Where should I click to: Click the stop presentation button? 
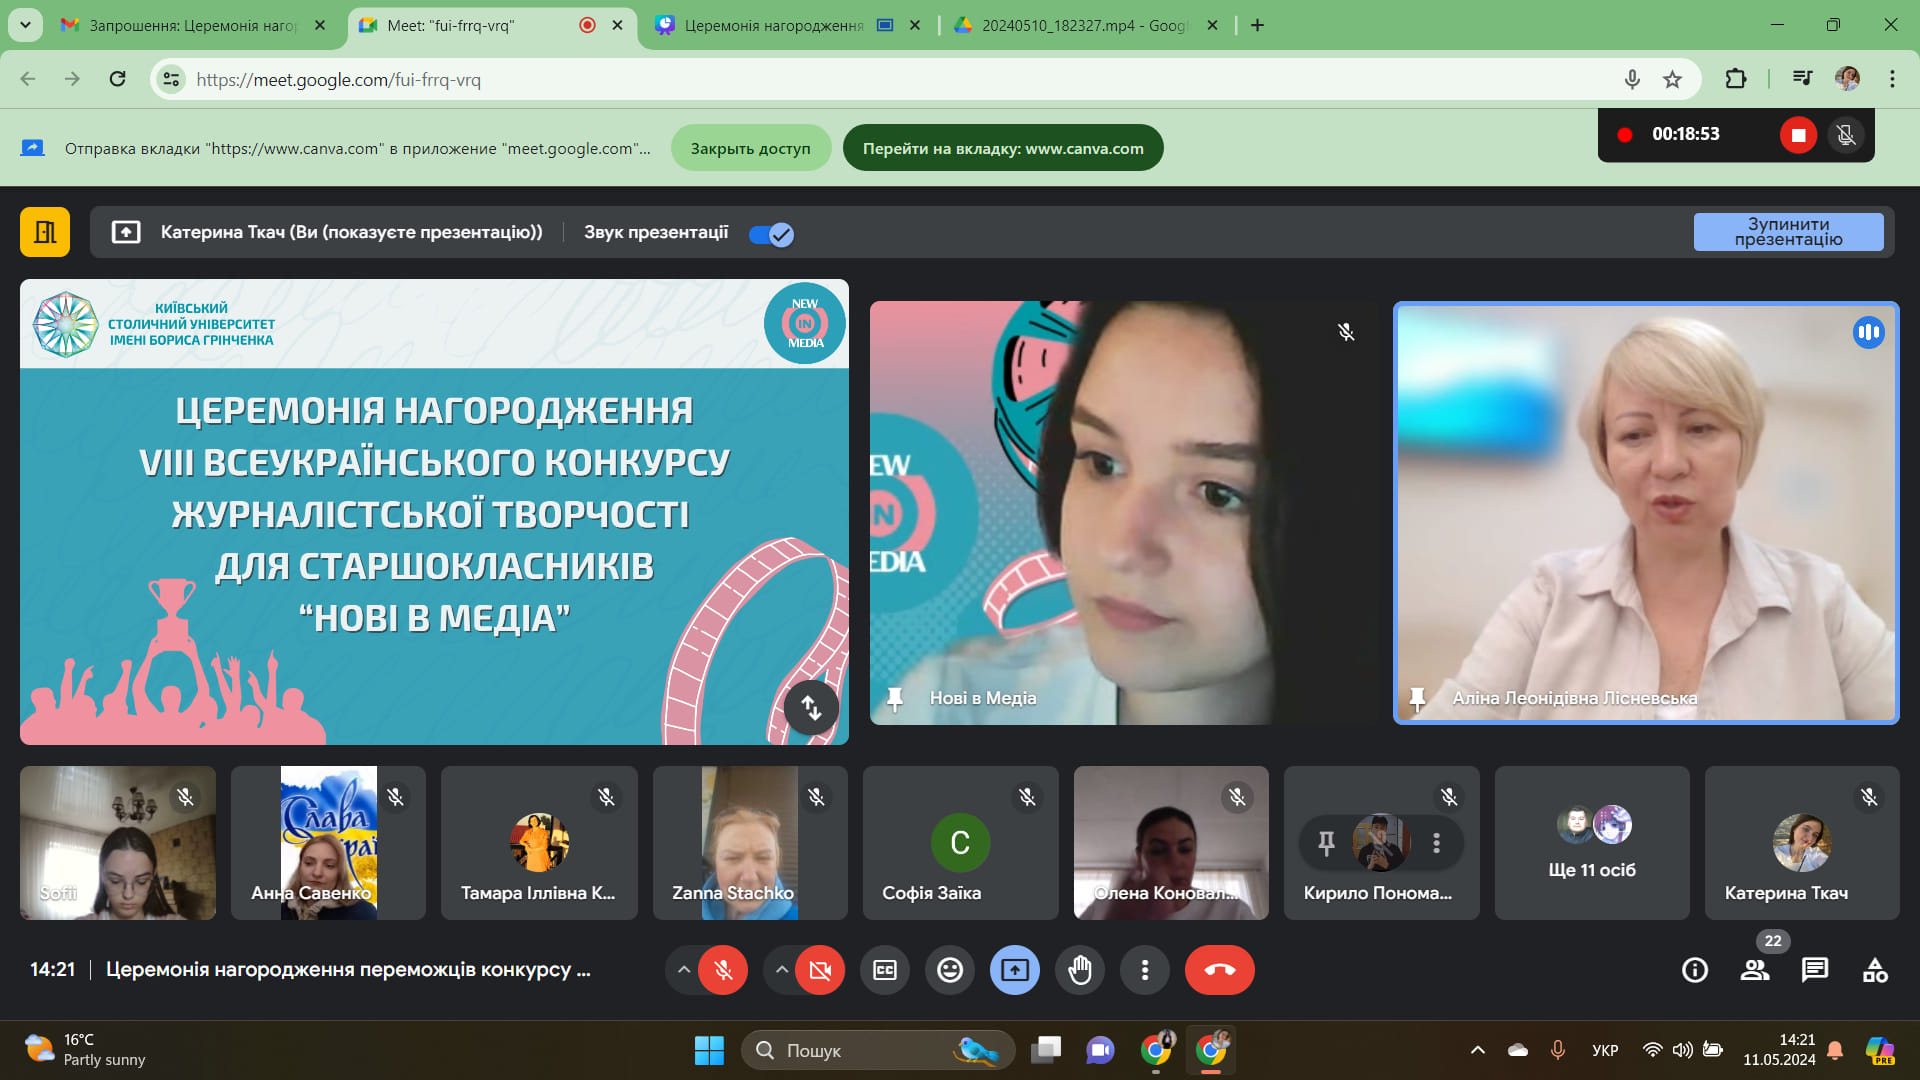(x=1788, y=232)
